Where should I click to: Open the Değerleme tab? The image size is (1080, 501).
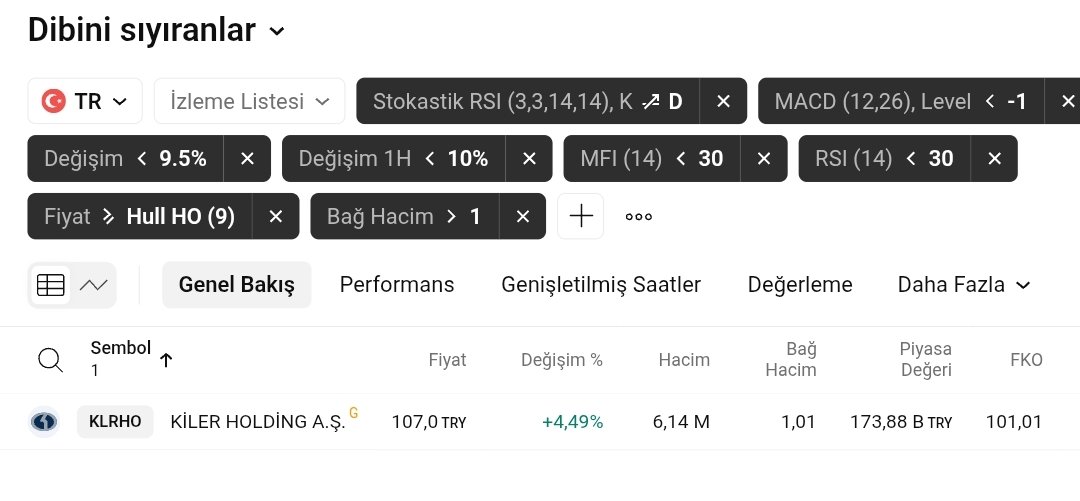click(800, 285)
